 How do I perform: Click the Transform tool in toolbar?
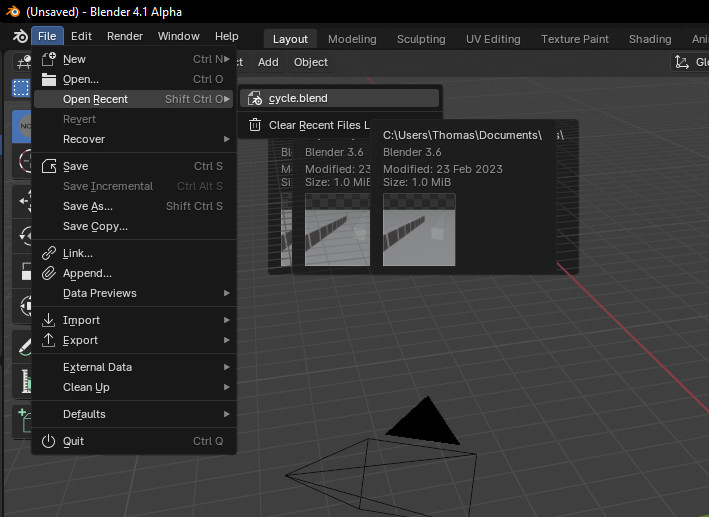22,305
